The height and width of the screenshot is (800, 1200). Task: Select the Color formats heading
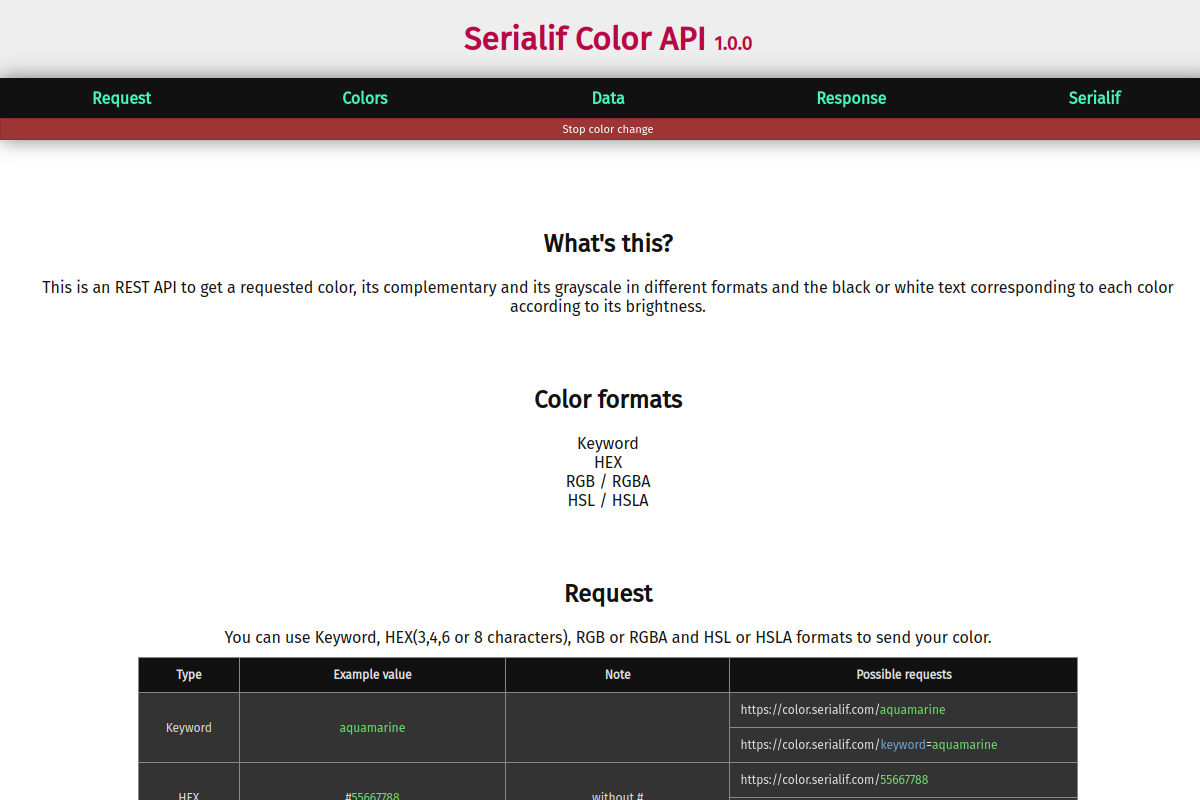(x=608, y=399)
